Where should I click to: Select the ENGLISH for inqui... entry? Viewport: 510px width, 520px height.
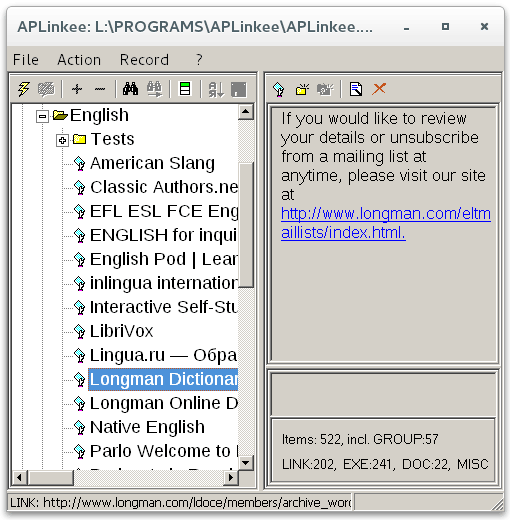164,235
